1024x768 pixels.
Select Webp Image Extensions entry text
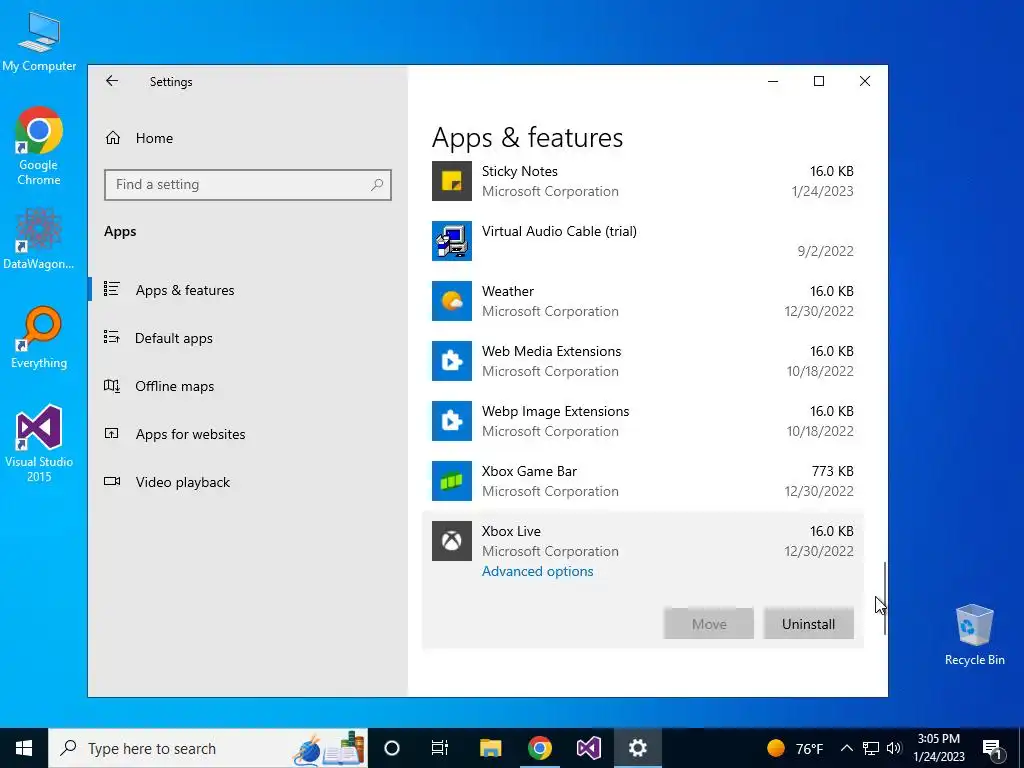coord(556,411)
